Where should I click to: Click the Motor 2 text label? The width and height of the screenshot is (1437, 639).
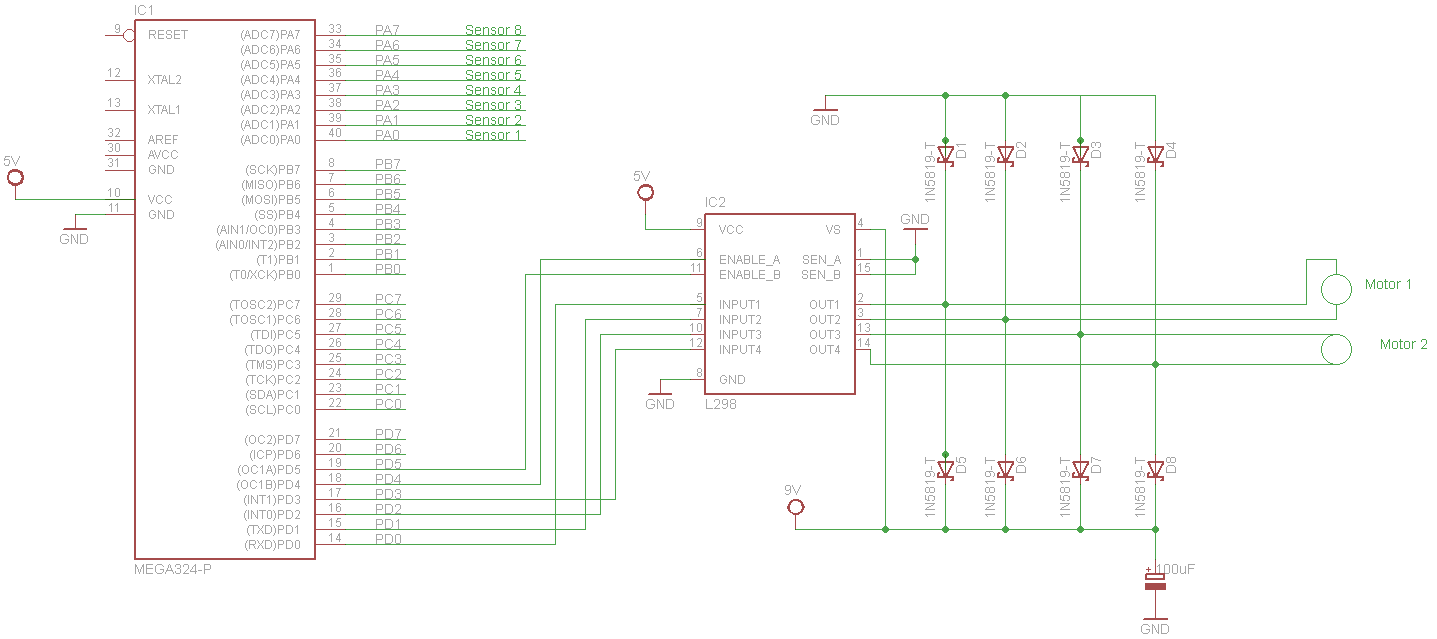[x=1404, y=344]
